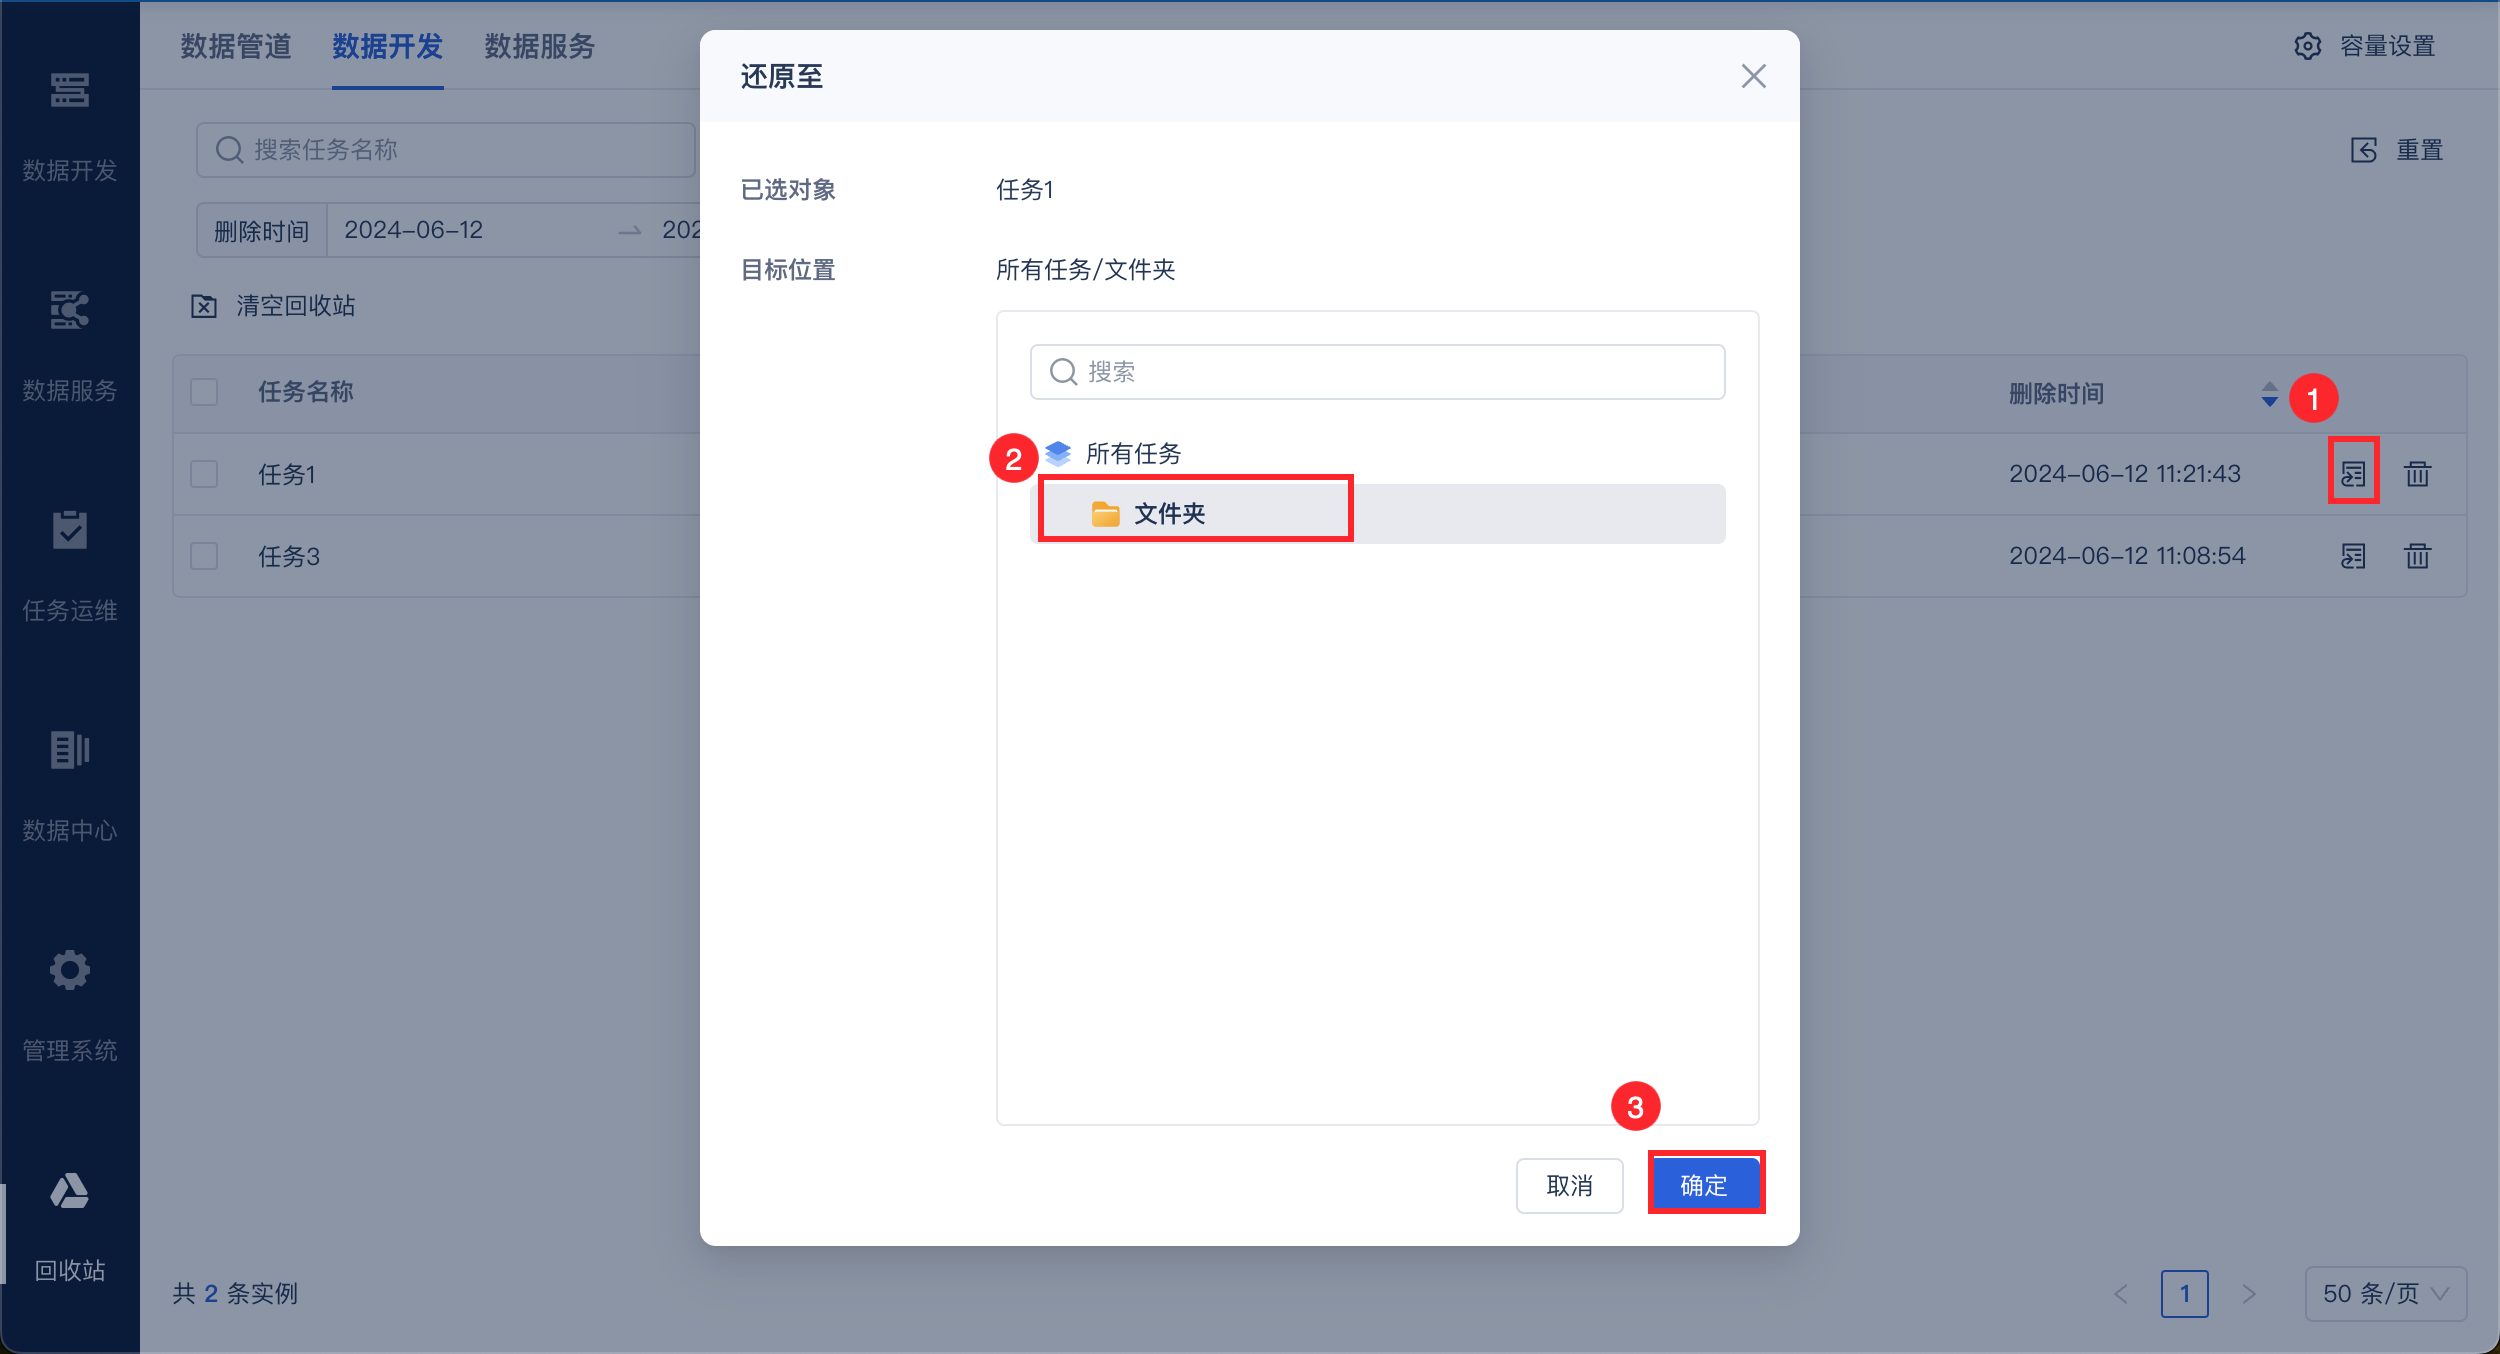Click 取消 button in dialog
The image size is (2500, 1354).
click(1569, 1185)
